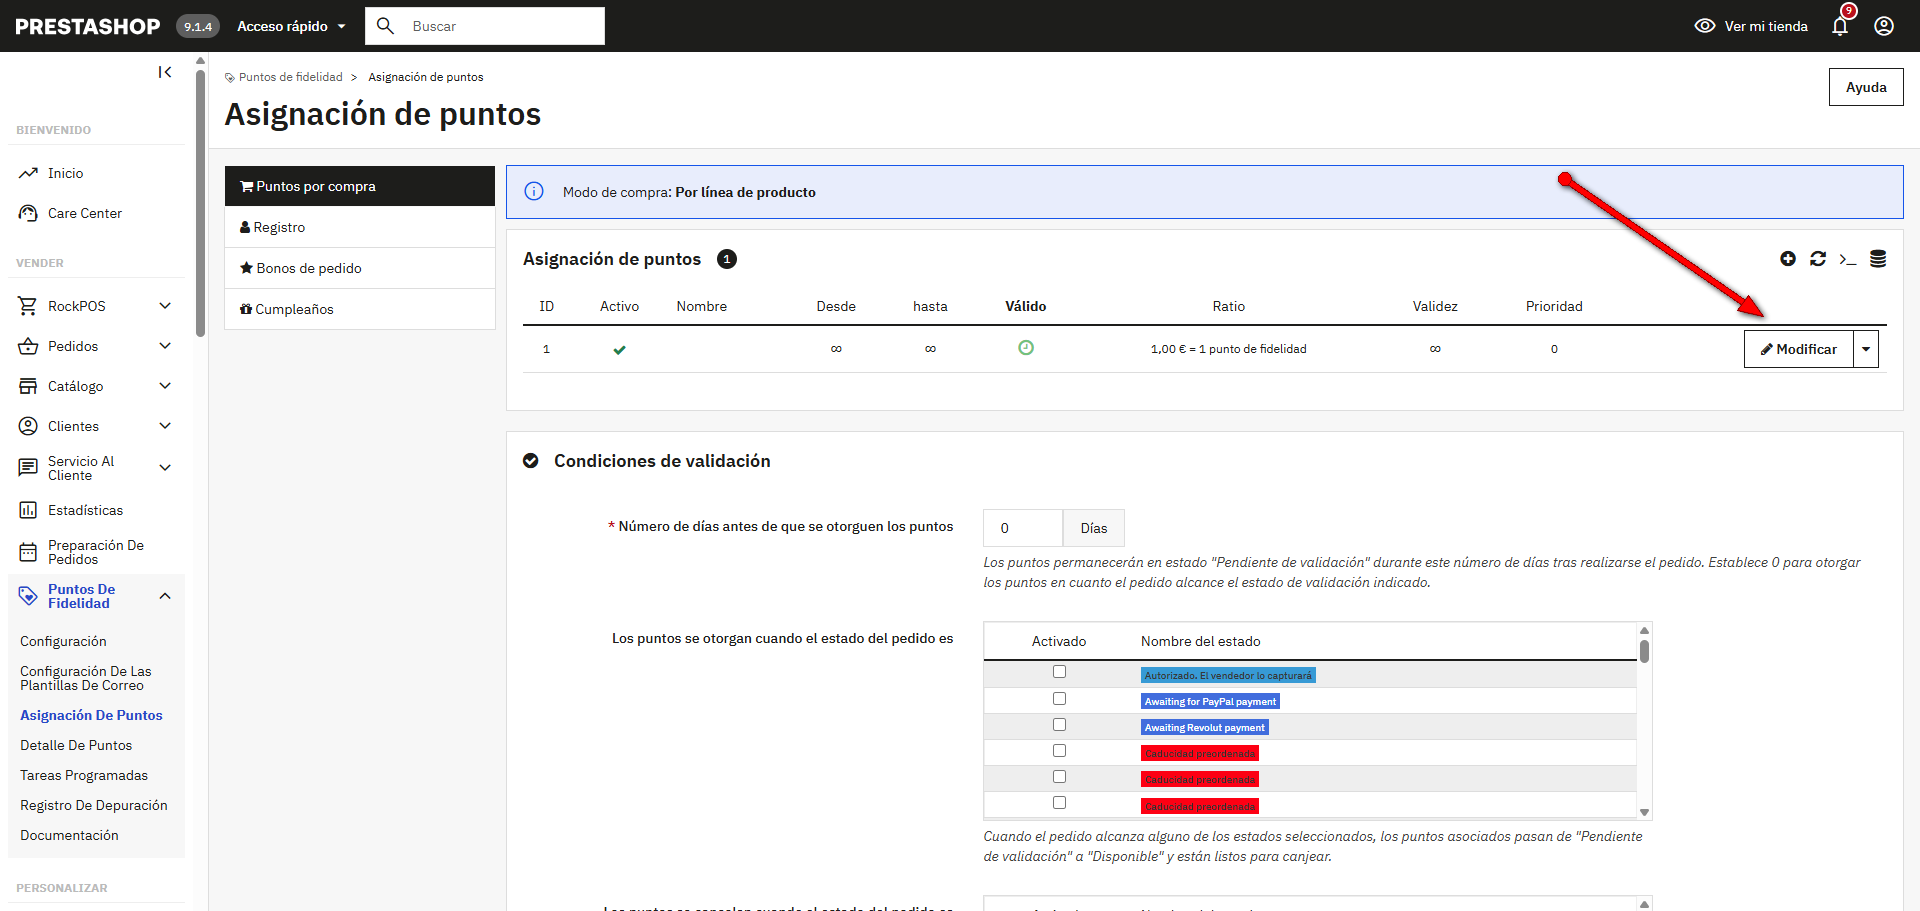Click the number of days input field

(1022, 528)
